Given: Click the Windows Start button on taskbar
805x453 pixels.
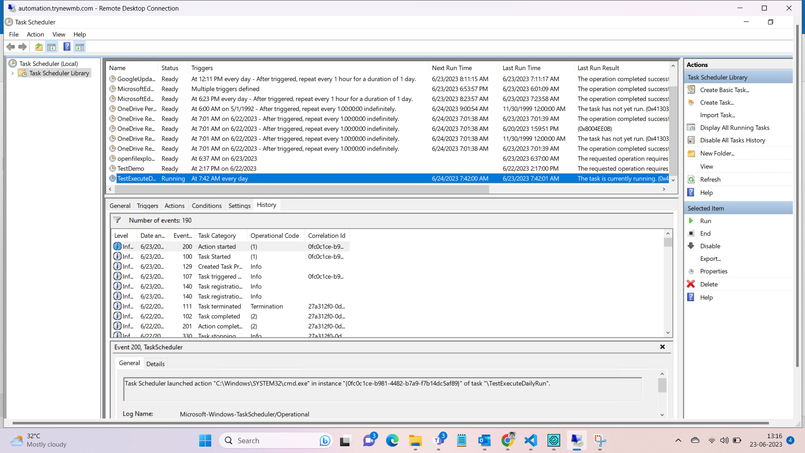Looking at the screenshot, I should click(205, 440).
